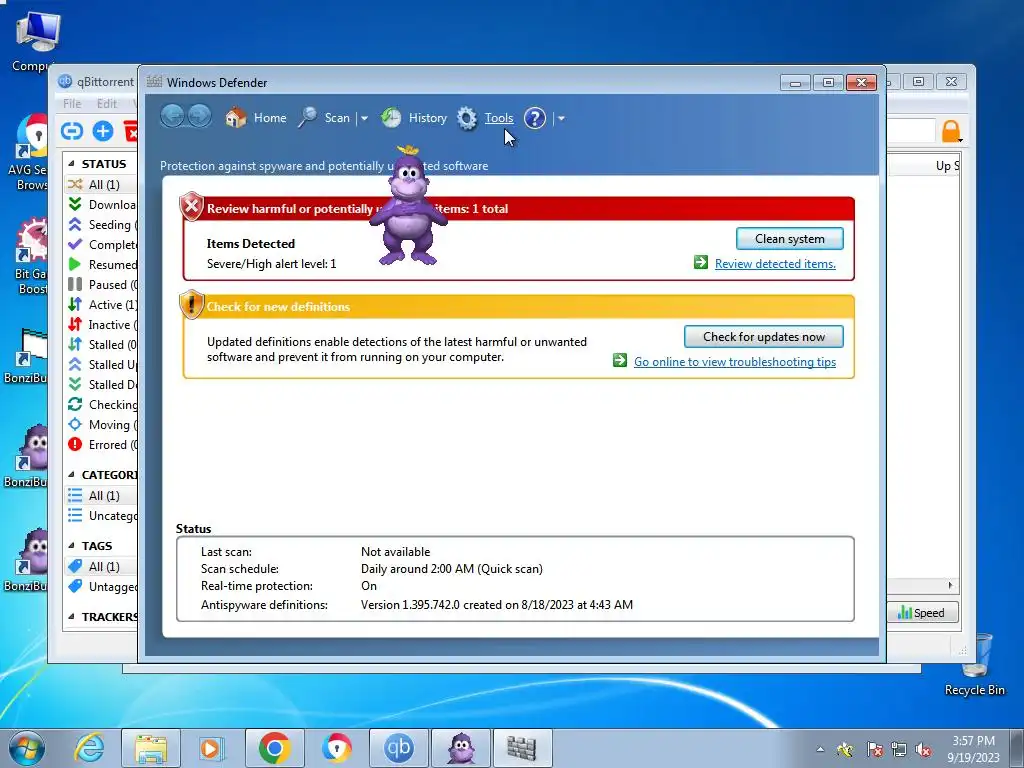This screenshot has height=768, width=1024.
Task: Open the Review detected items link
Action: tap(775, 264)
